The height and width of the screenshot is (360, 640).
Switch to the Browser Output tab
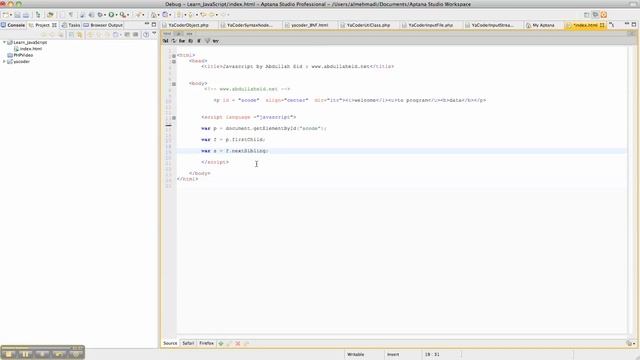[x=103, y=25]
